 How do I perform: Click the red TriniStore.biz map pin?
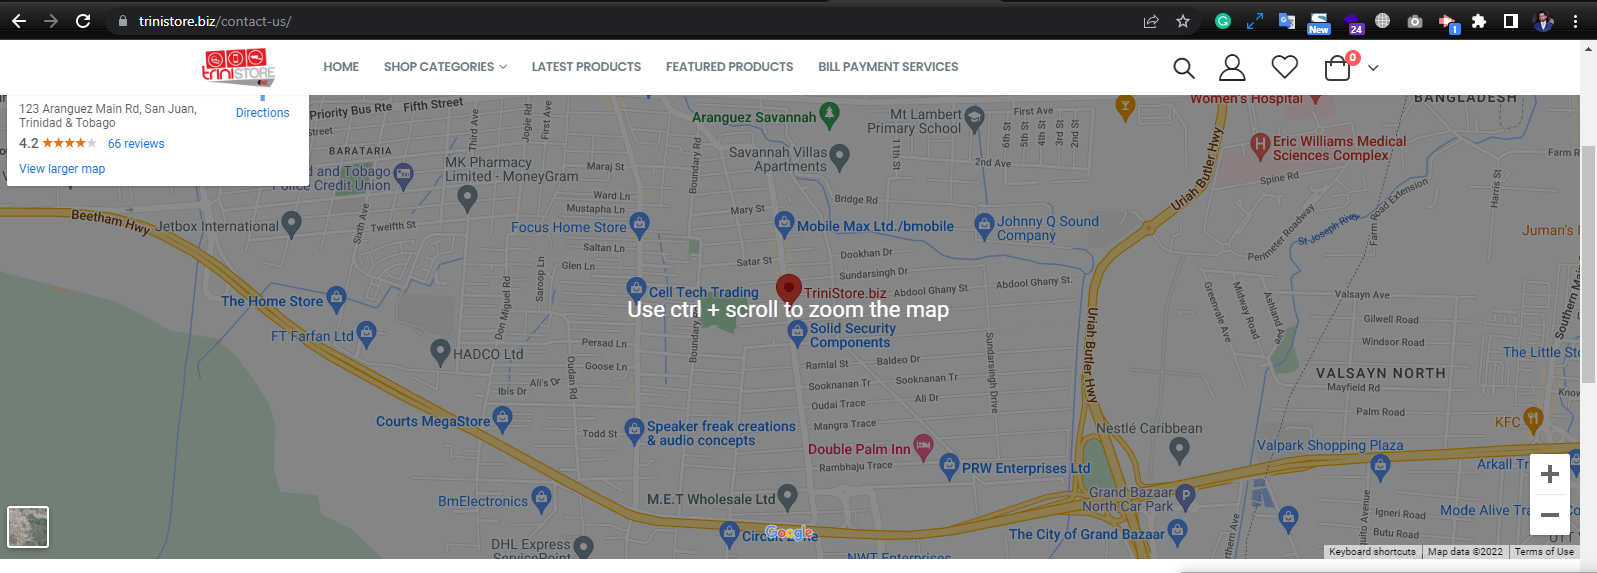click(789, 288)
